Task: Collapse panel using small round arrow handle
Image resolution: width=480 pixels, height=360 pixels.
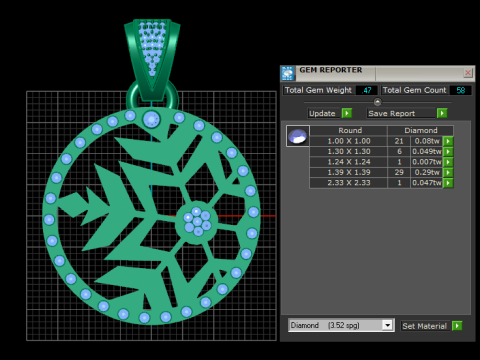Action: point(377,102)
